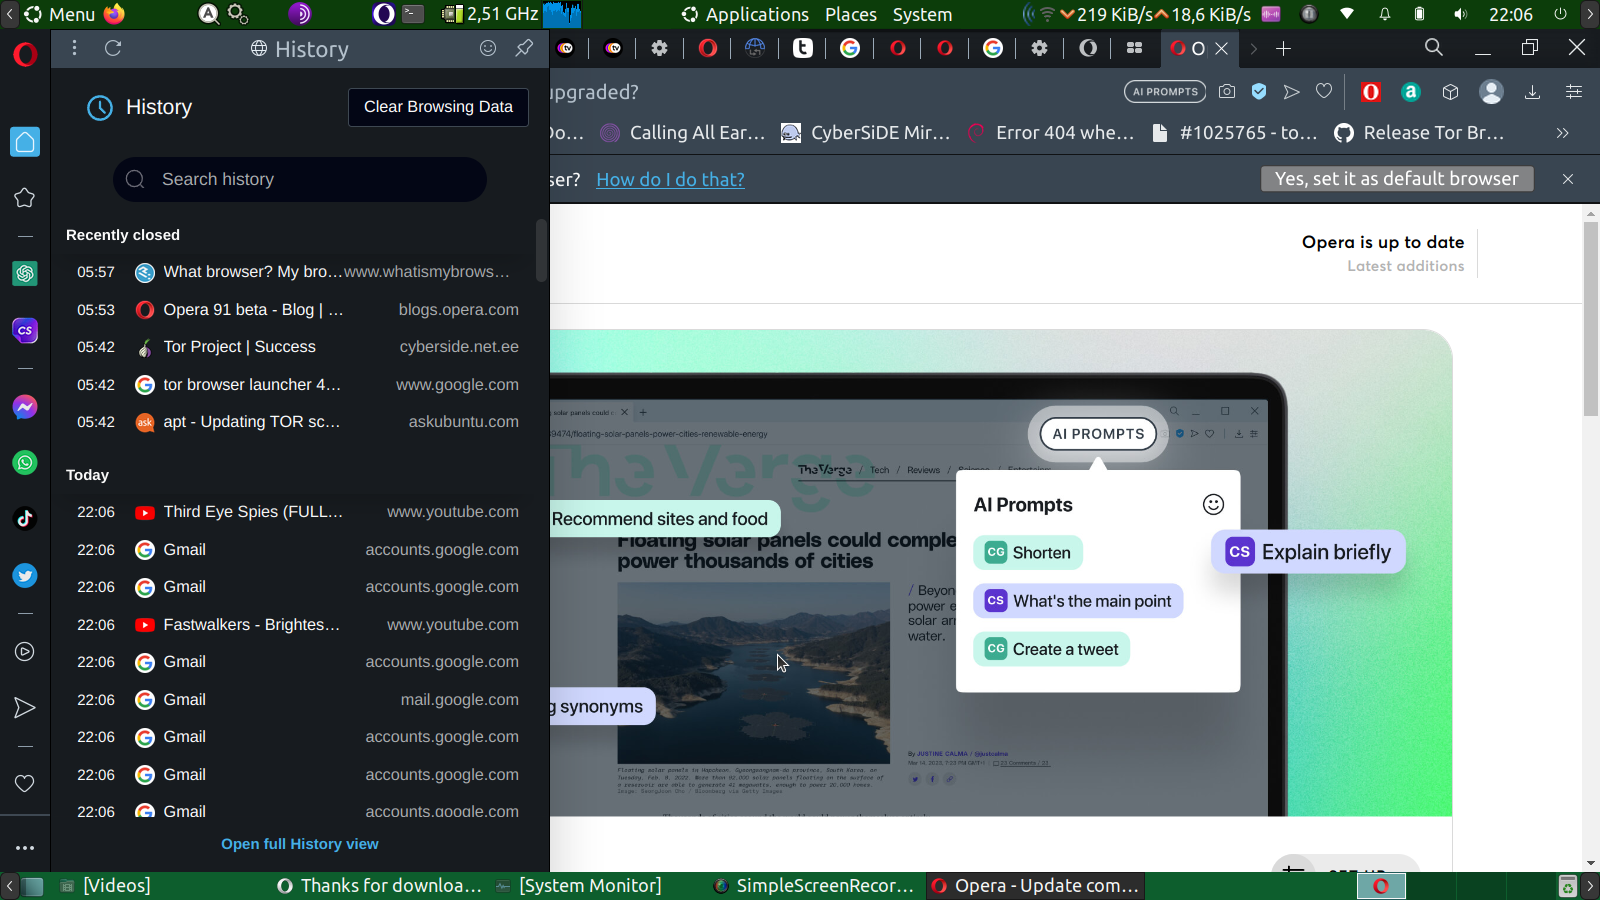Open Twitter in the sidebar
This screenshot has width=1600, height=900.
tap(25, 575)
